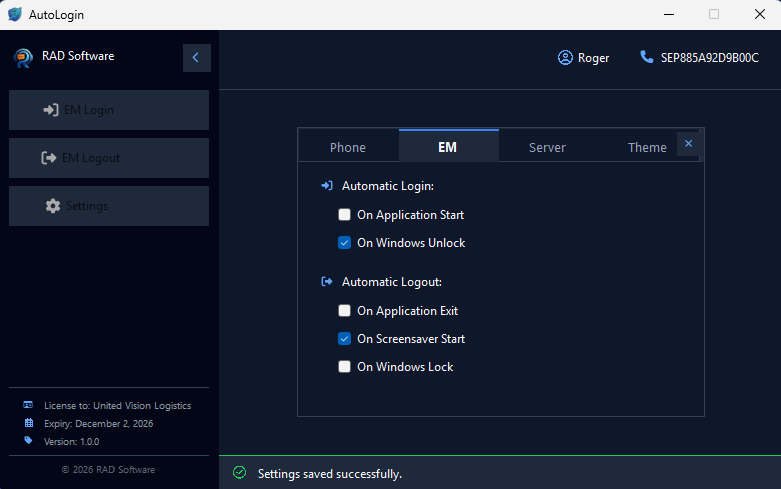The image size is (781, 489).
Task: Disable On Screensaver Start checkbox
Action: pos(344,339)
